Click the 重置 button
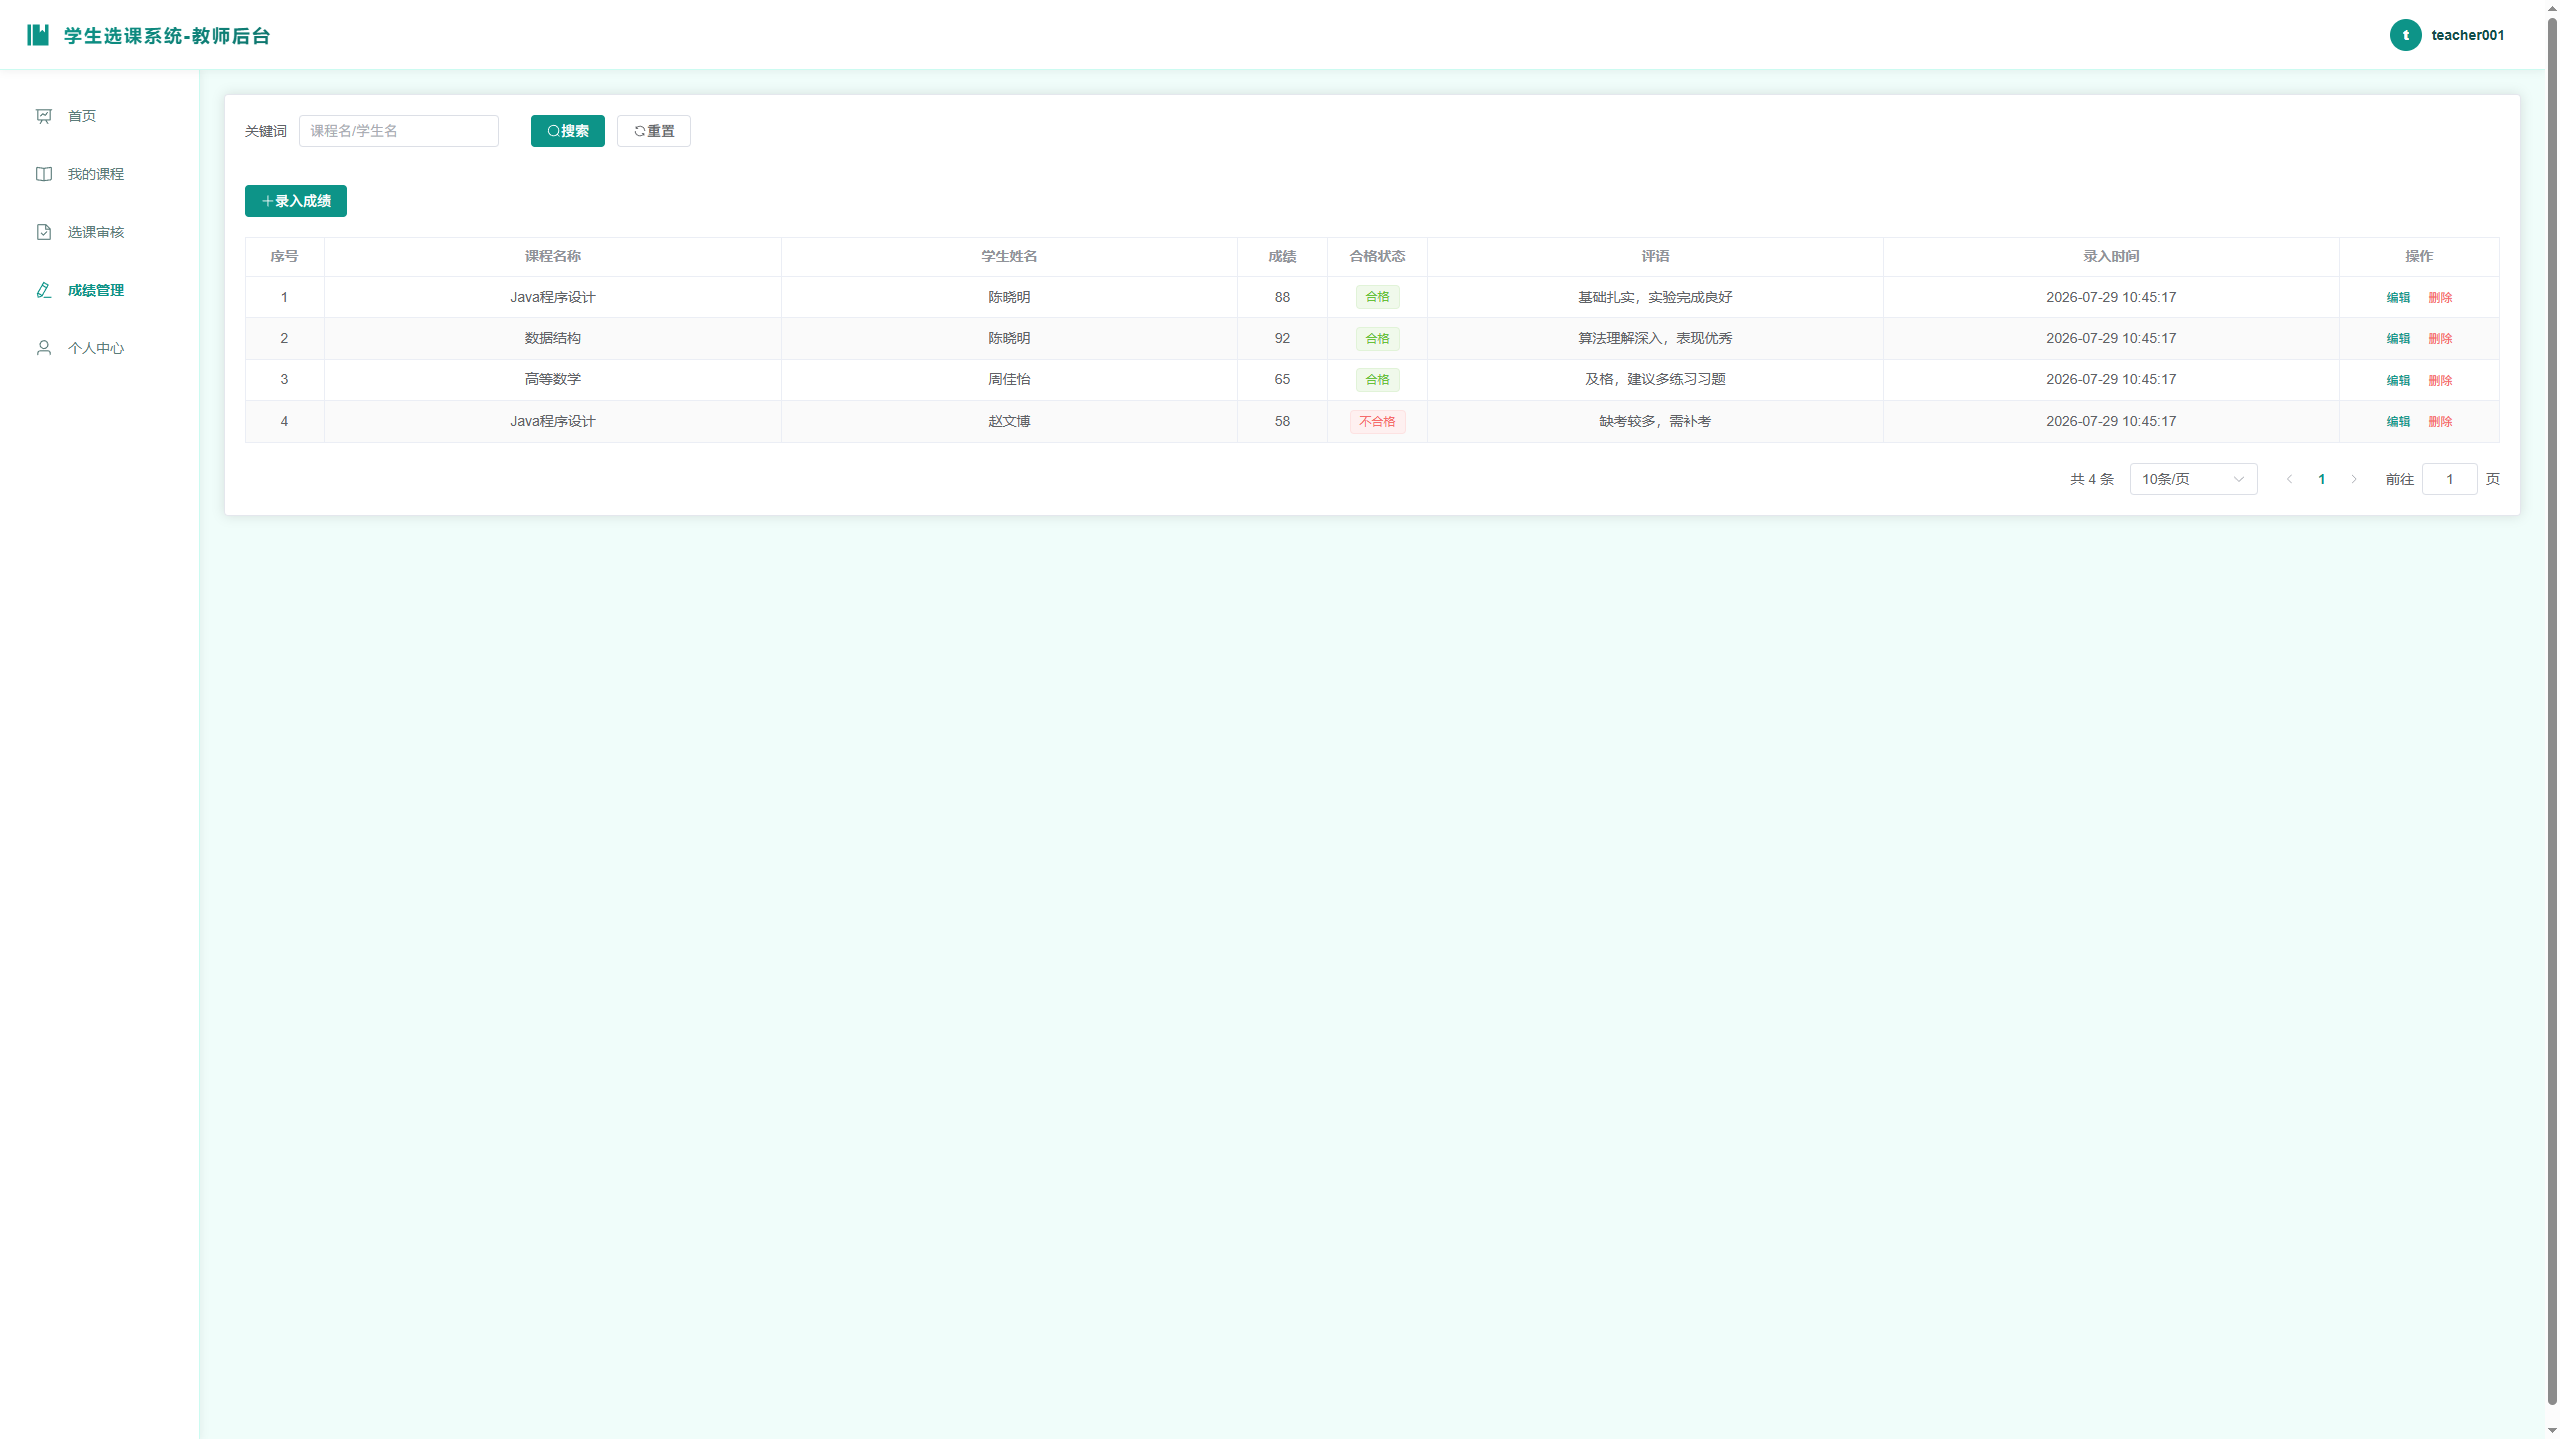The width and height of the screenshot is (2560, 1439). point(654,131)
